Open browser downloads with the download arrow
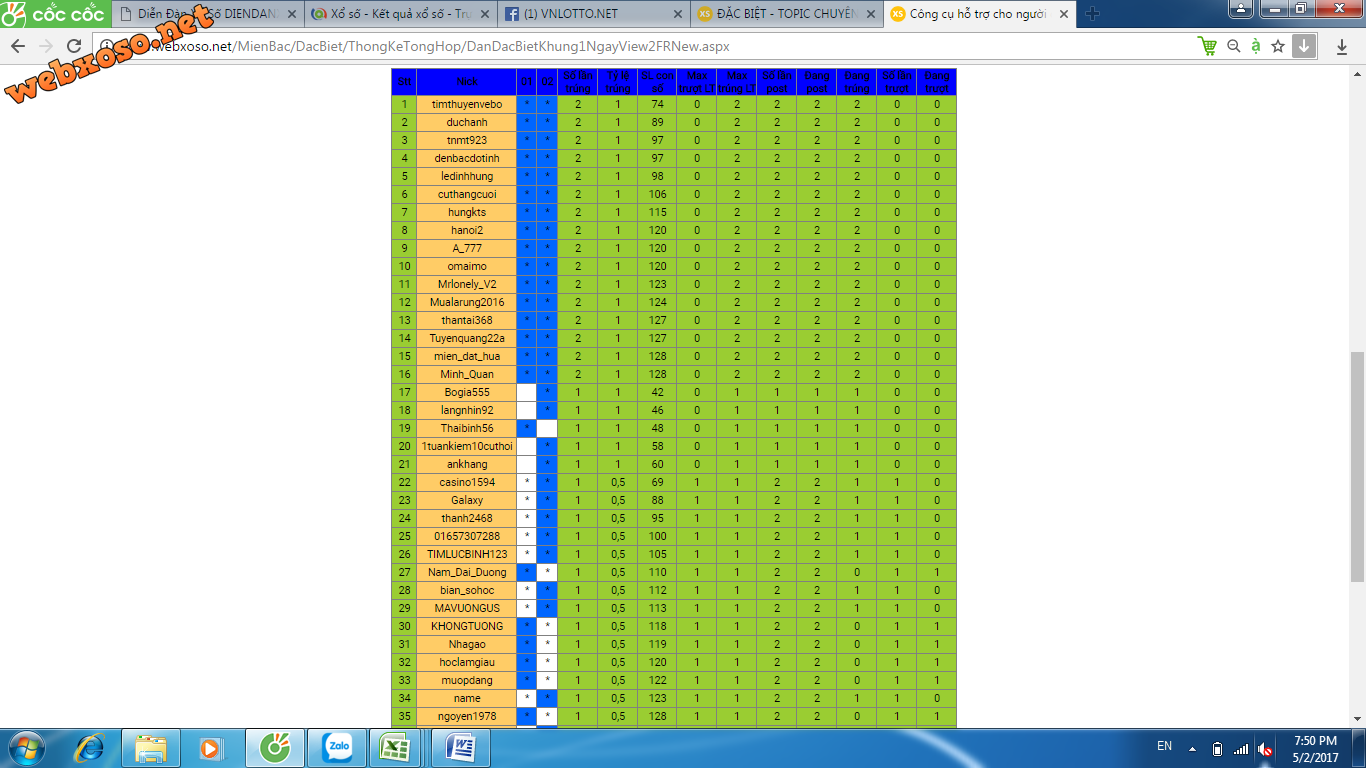The width and height of the screenshot is (1366, 768). point(1341,47)
